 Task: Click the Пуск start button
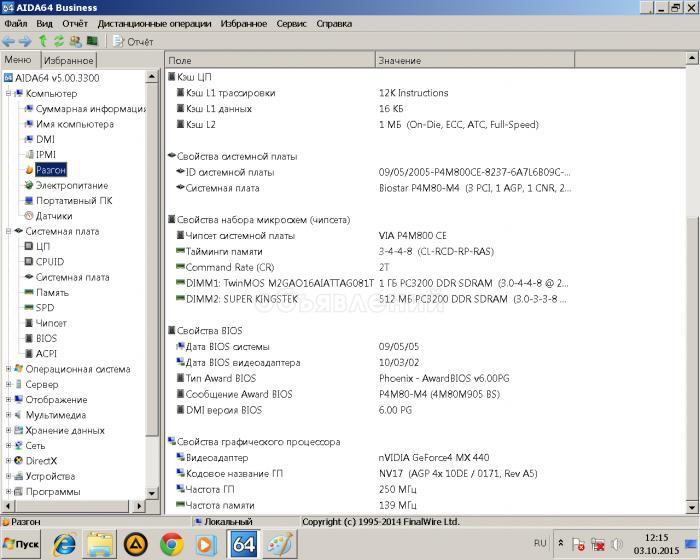pos(21,544)
